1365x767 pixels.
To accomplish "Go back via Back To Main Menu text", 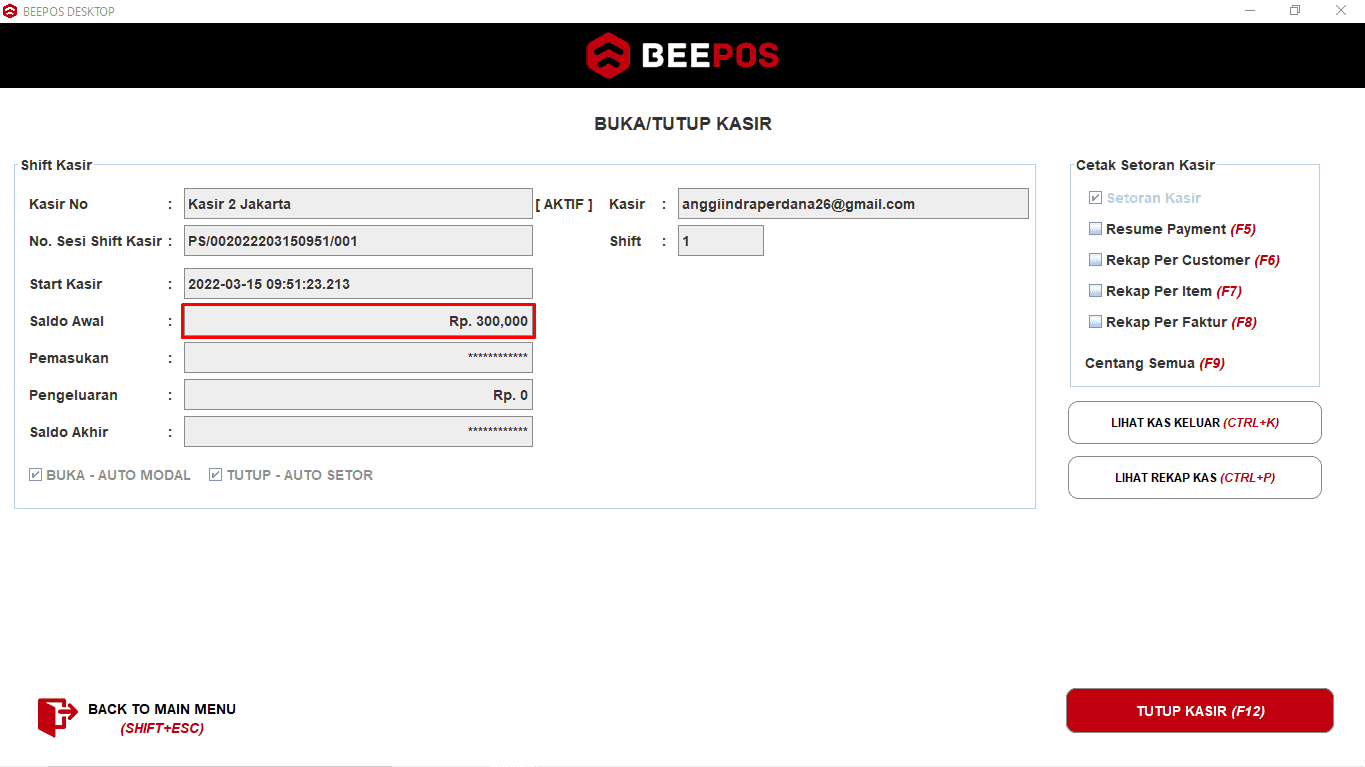I will 162,709.
